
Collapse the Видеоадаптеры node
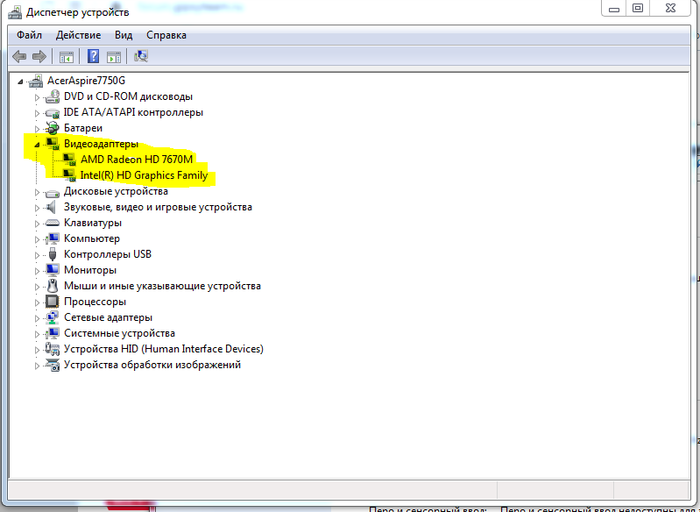37,145
